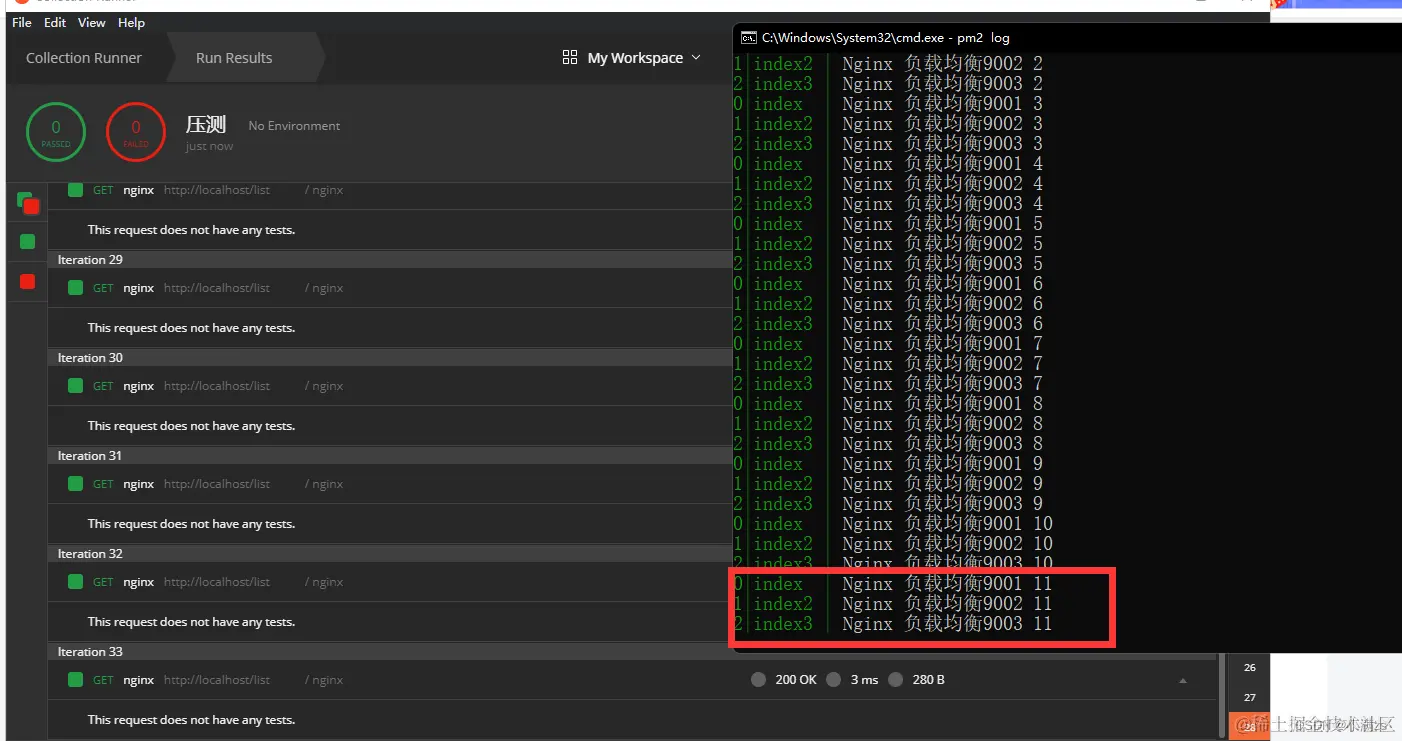
Task: Click the Iteration 30 header
Action: pos(90,358)
